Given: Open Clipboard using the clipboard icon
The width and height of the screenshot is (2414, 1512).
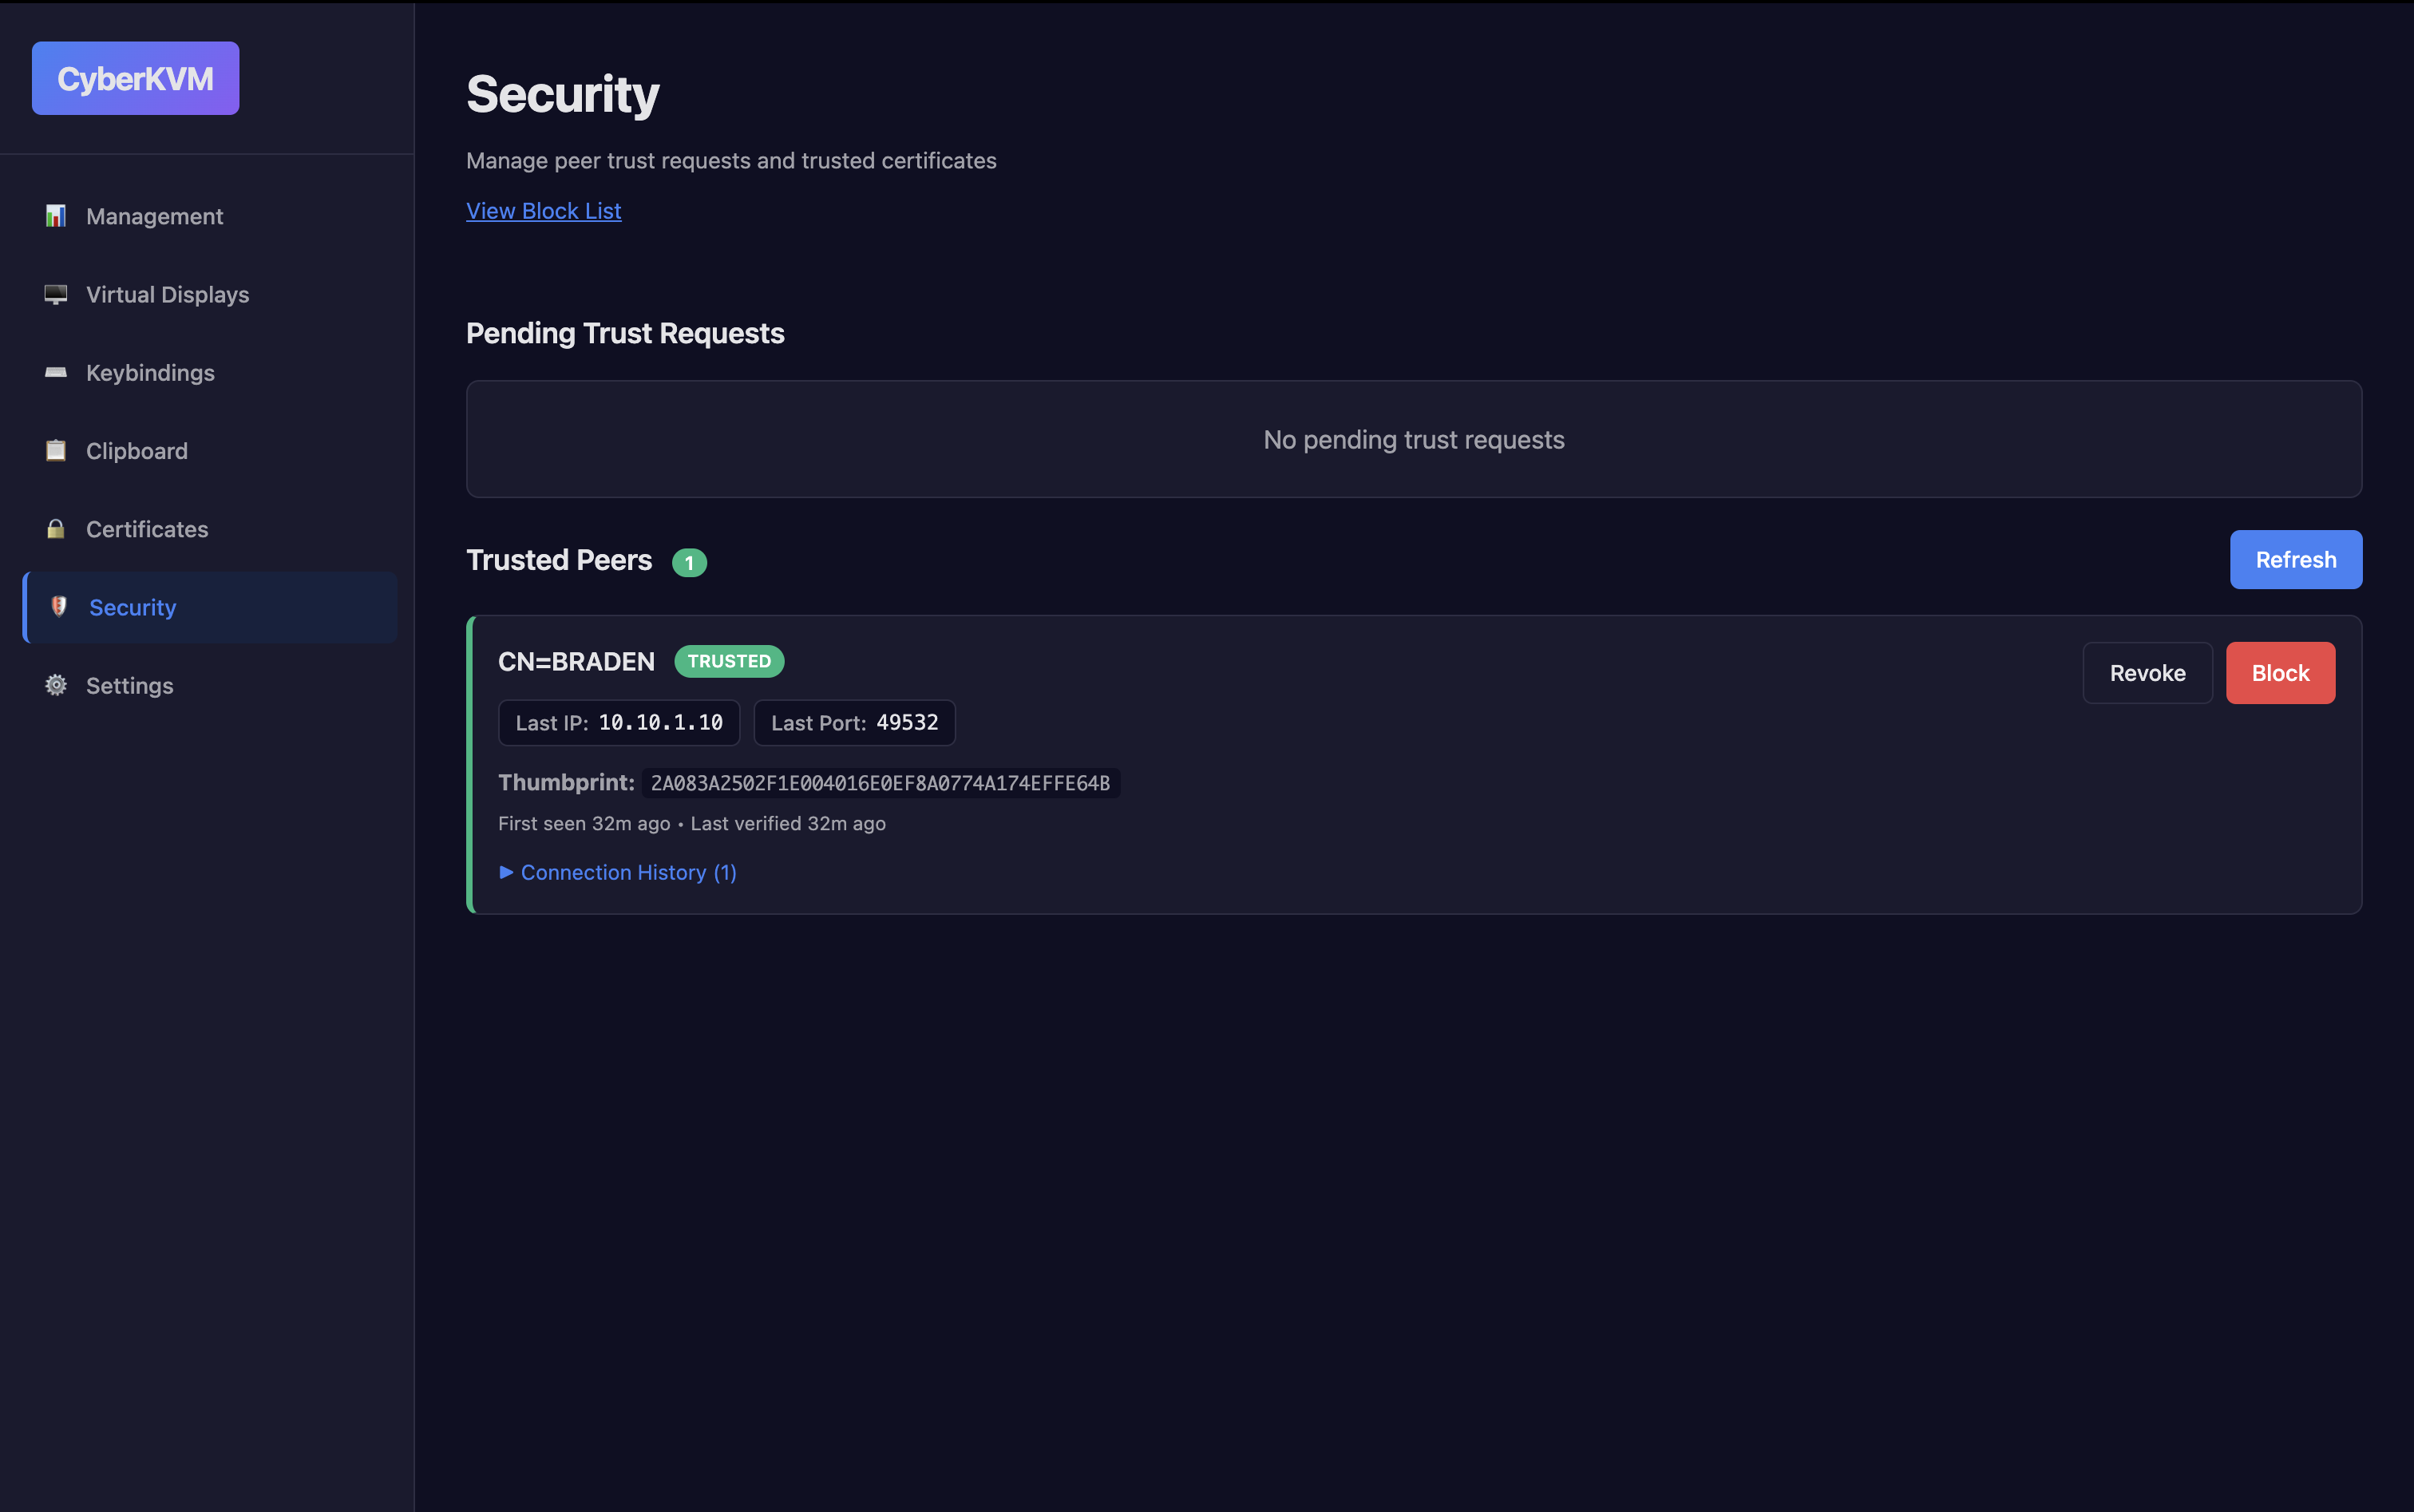Looking at the screenshot, I should click(55, 450).
